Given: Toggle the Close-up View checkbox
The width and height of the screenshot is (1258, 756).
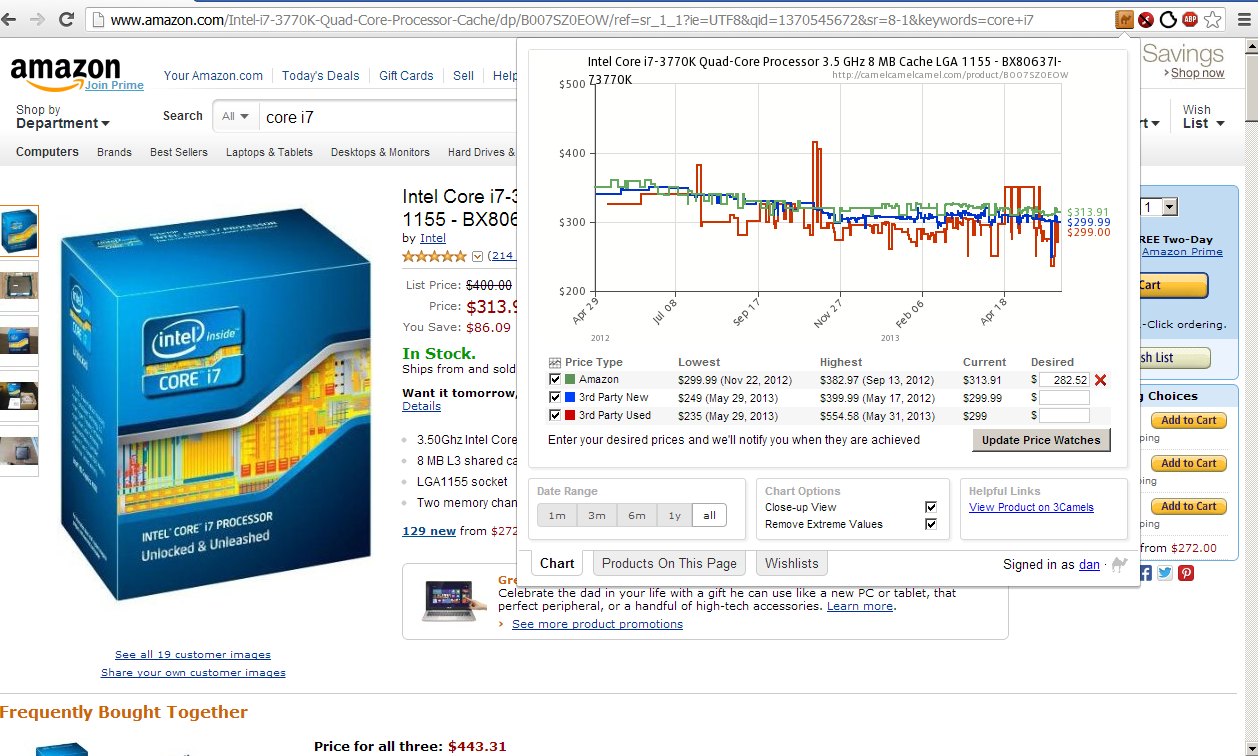Looking at the screenshot, I should (x=931, y=507).
